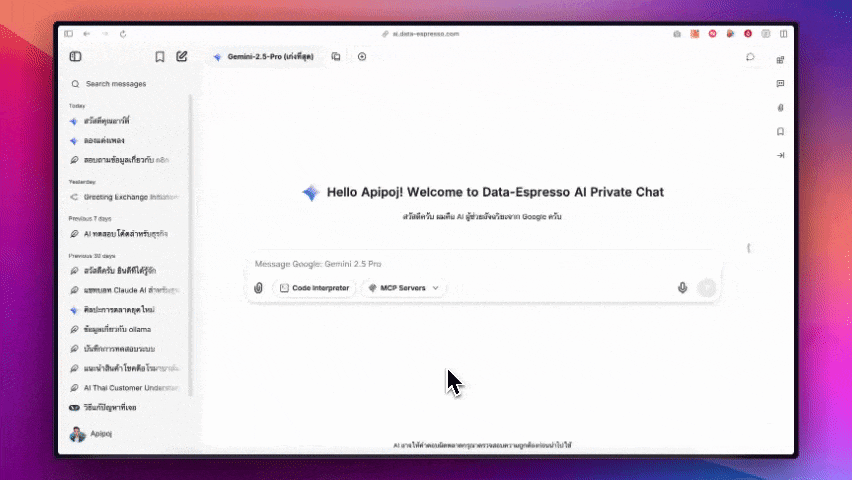This screenshot has width=852, height=480.
Task: Toggle the Code Interpreter button
Action: point(315,288)
